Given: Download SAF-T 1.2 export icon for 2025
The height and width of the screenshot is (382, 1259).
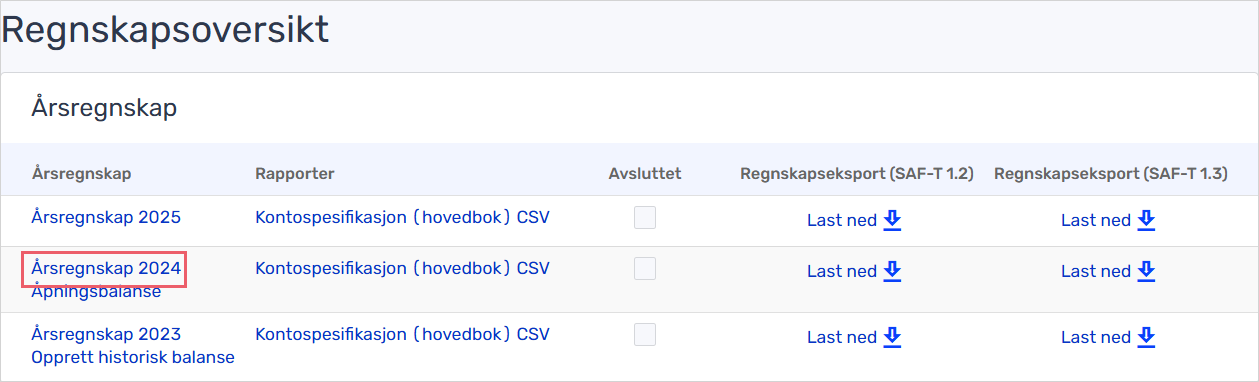Looking at the screenshot, I should point(892,220).
